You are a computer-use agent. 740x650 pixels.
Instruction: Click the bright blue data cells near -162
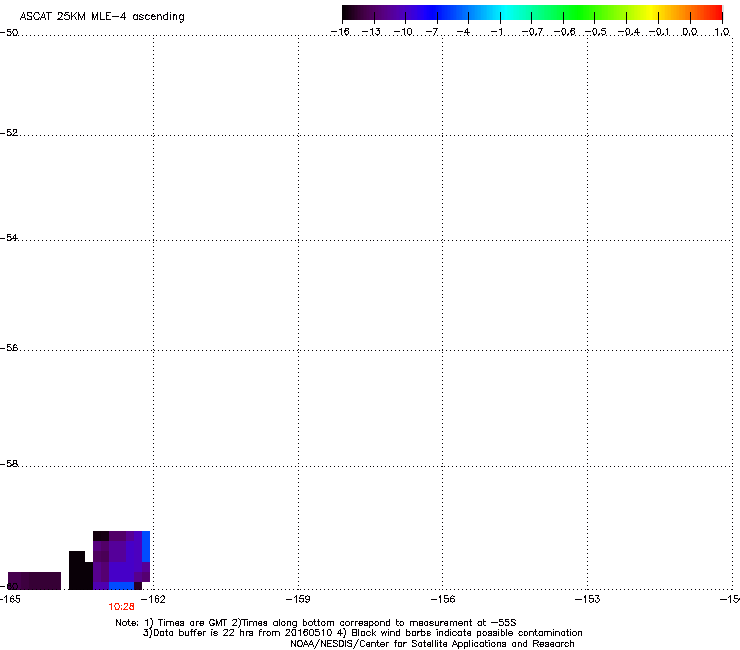(146, 546)
